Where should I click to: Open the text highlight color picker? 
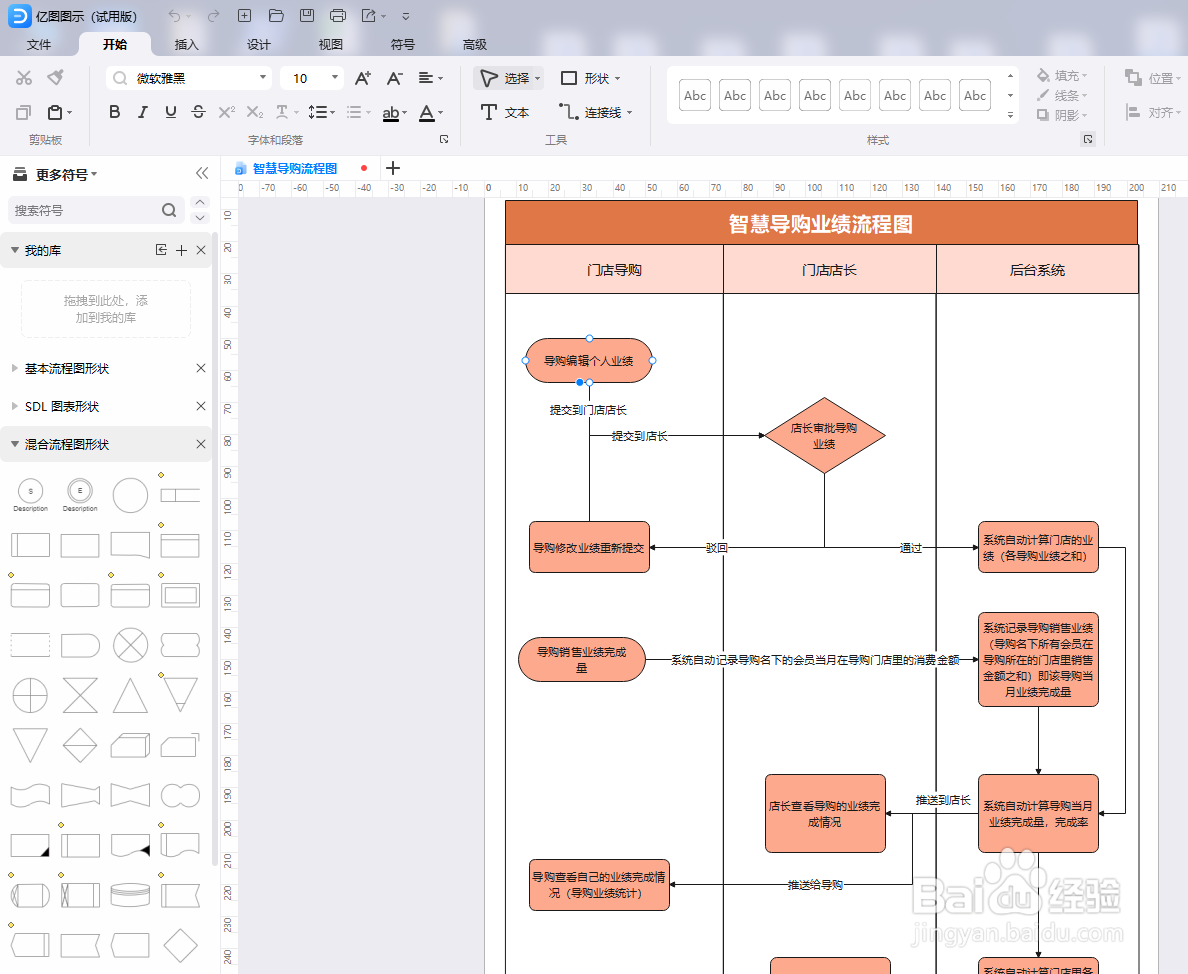394,113
